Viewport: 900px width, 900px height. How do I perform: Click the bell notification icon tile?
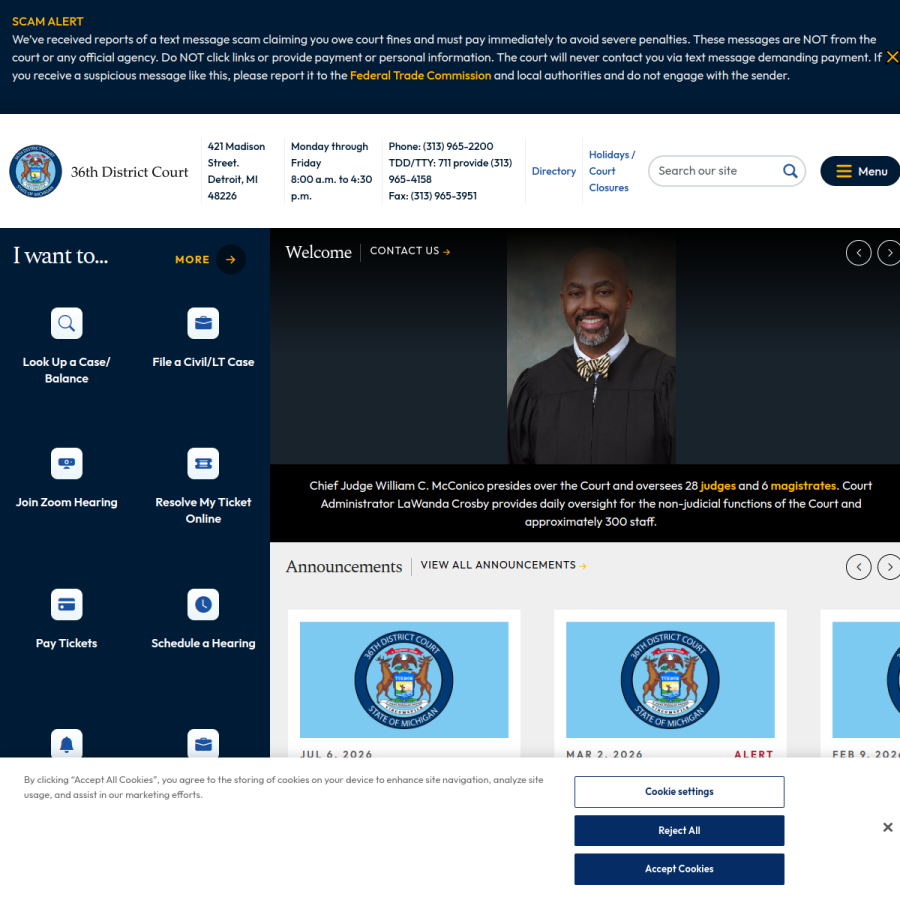click(67, 743)
